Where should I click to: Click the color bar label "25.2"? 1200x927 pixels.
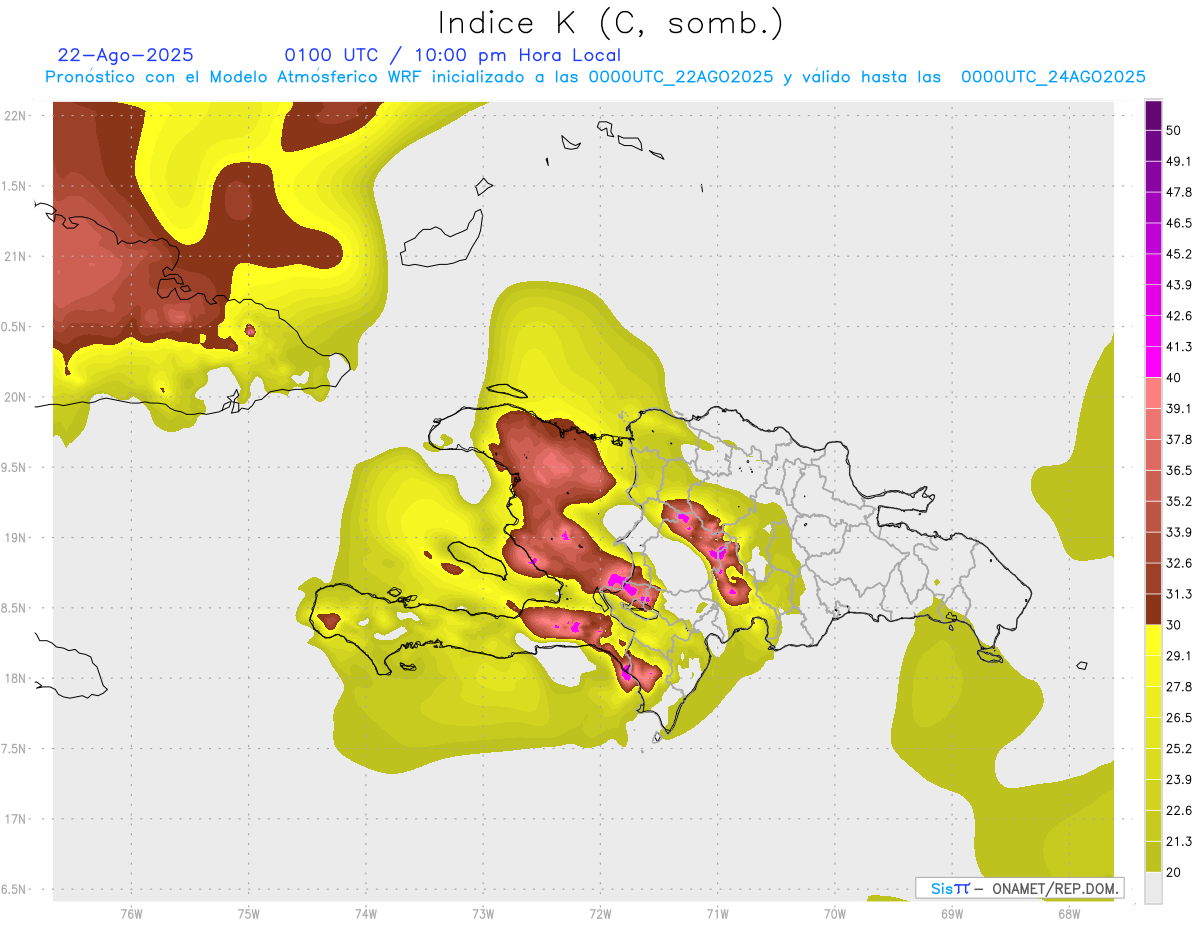point(1178,749)
